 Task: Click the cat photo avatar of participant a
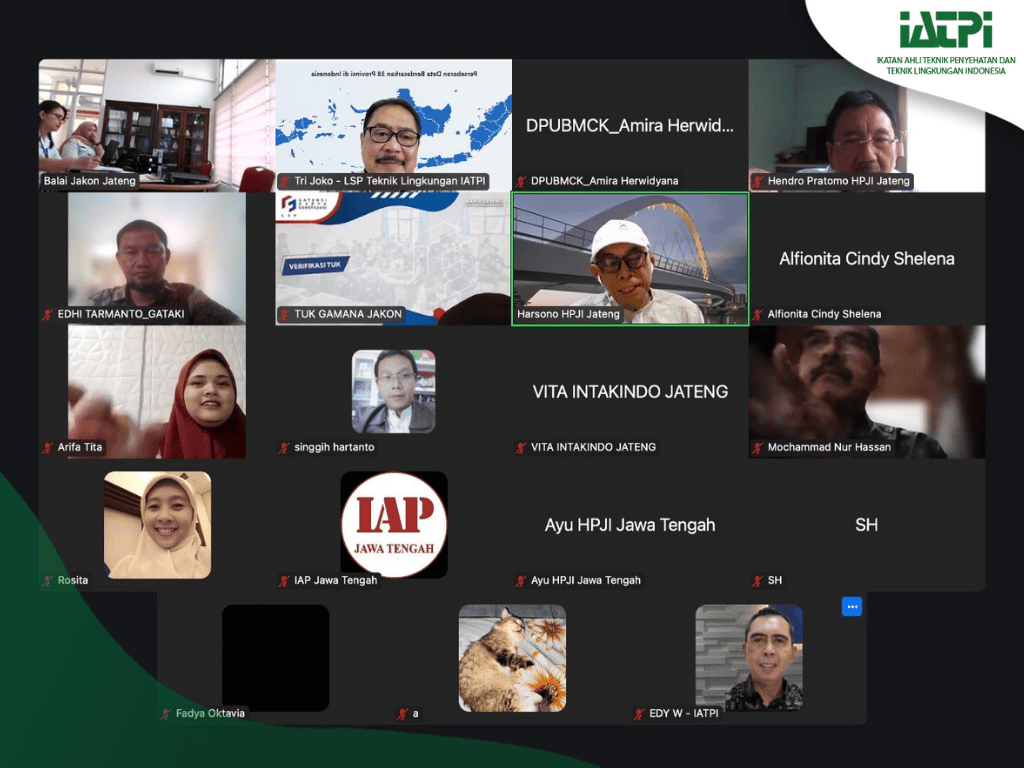click(x=513, y=658)
